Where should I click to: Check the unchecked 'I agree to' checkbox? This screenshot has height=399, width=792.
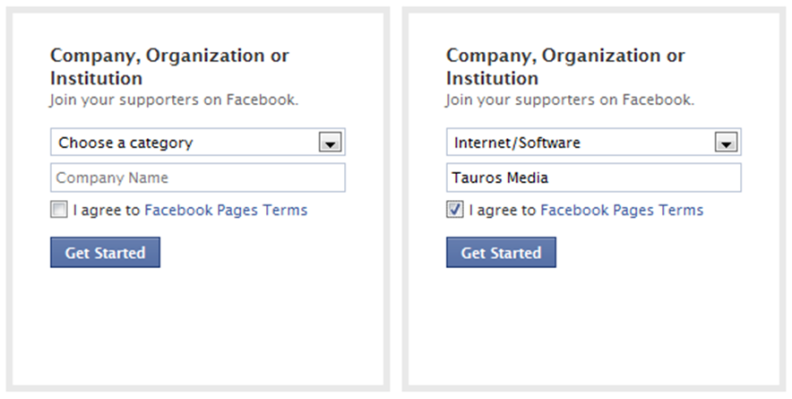coord(59,210)
